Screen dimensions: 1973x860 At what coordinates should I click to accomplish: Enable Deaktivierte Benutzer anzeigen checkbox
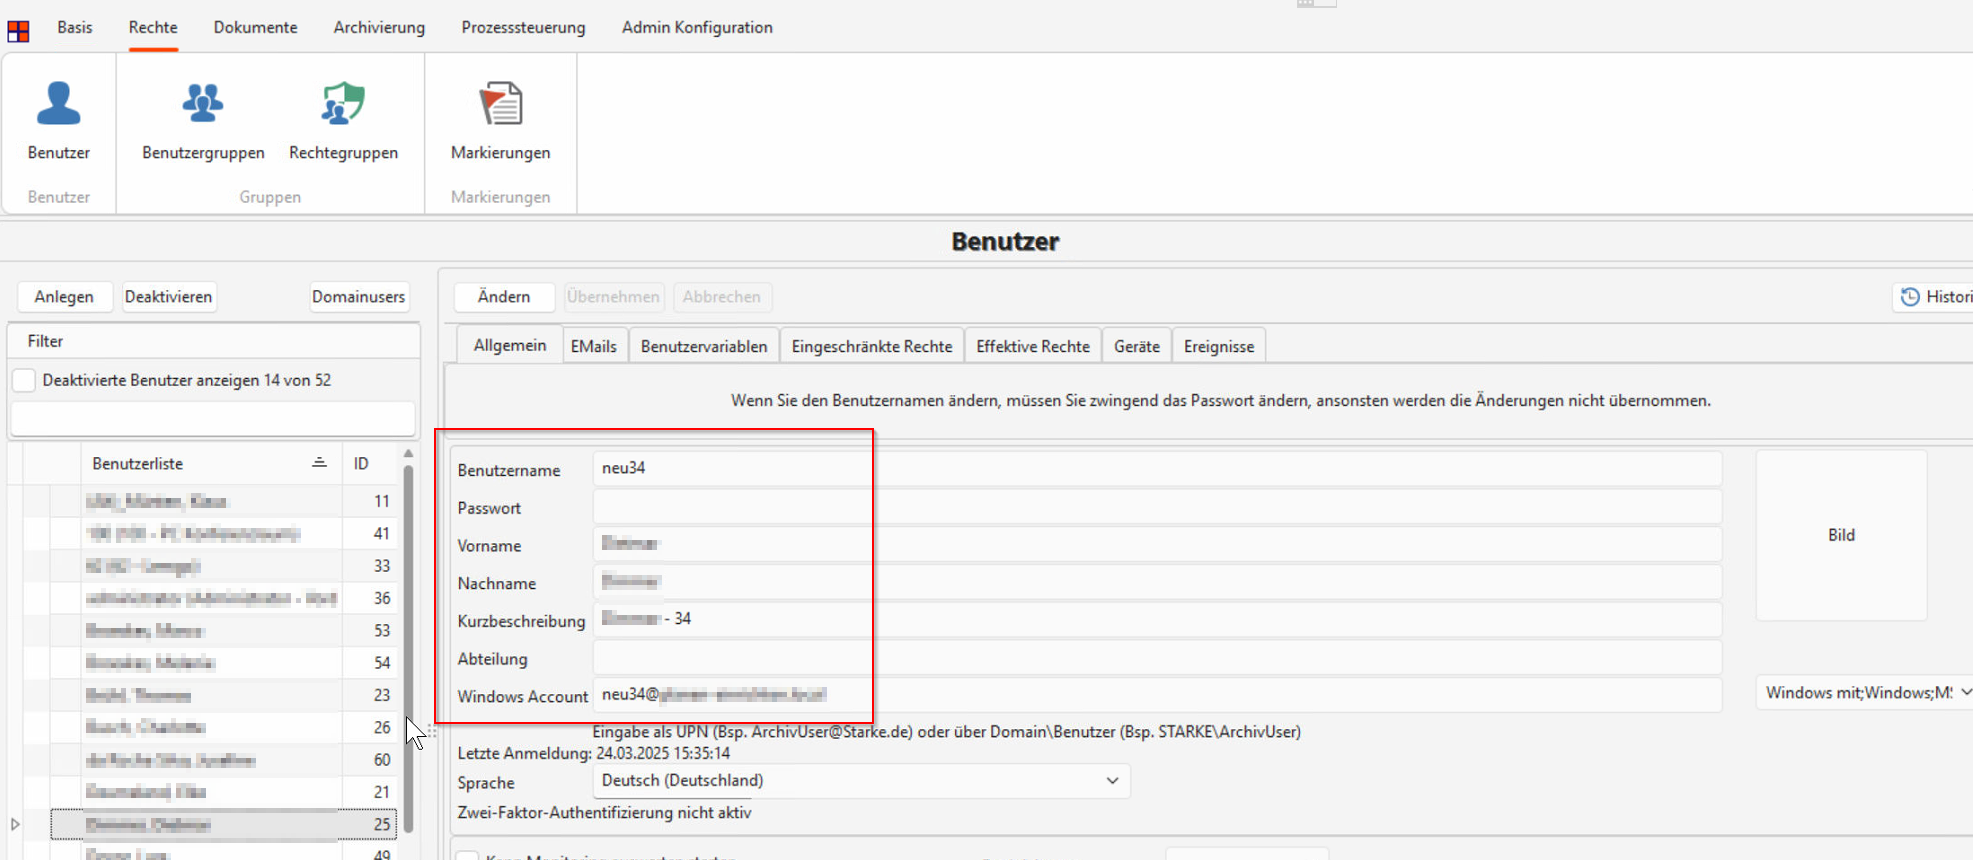[x=25, y=381]
